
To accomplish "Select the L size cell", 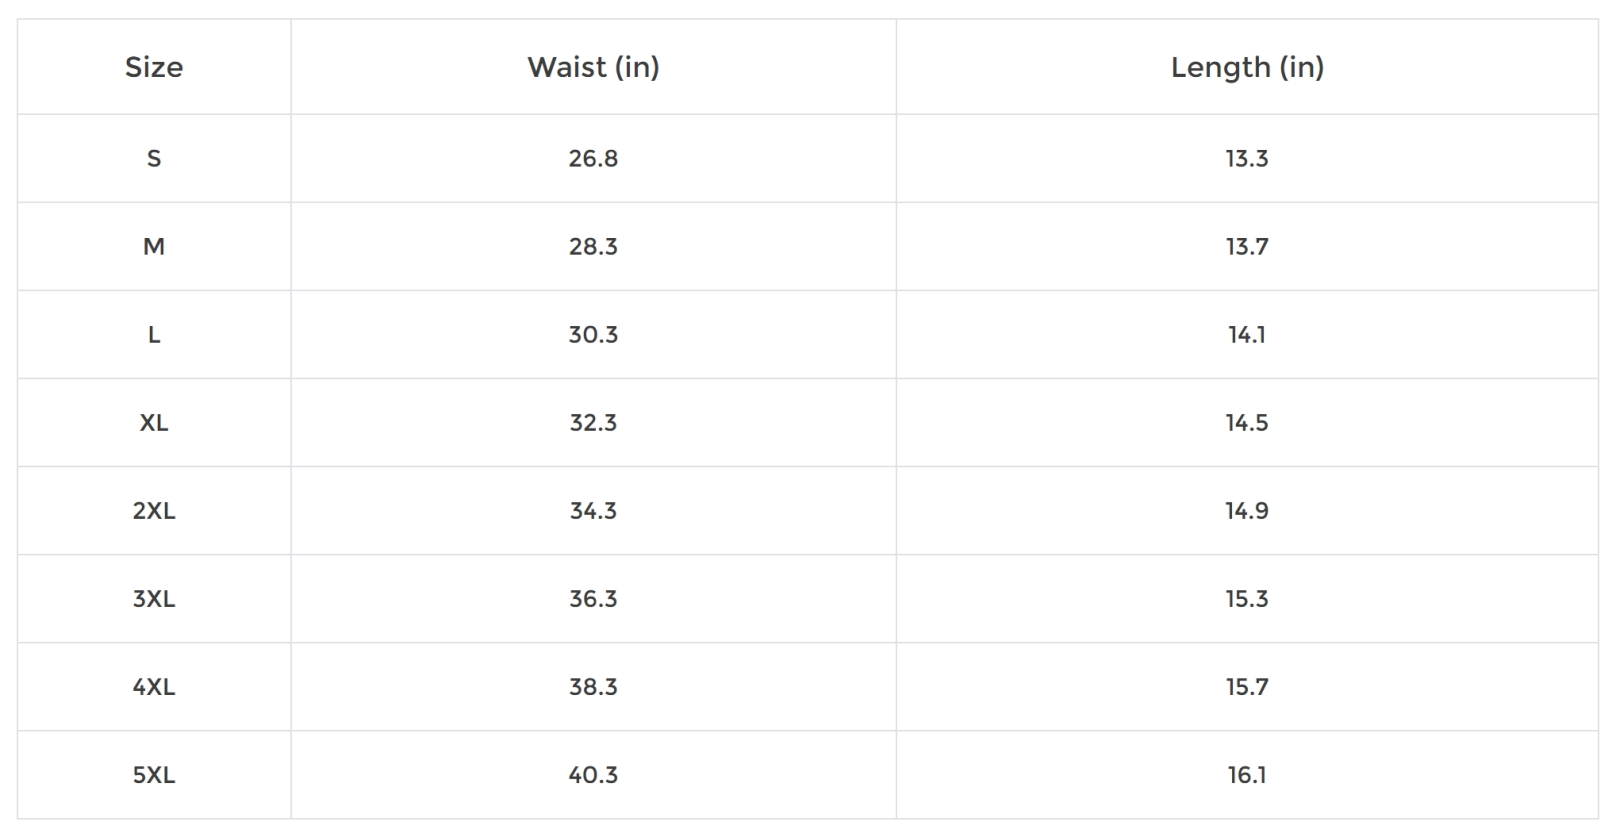I will coord(154,334).
